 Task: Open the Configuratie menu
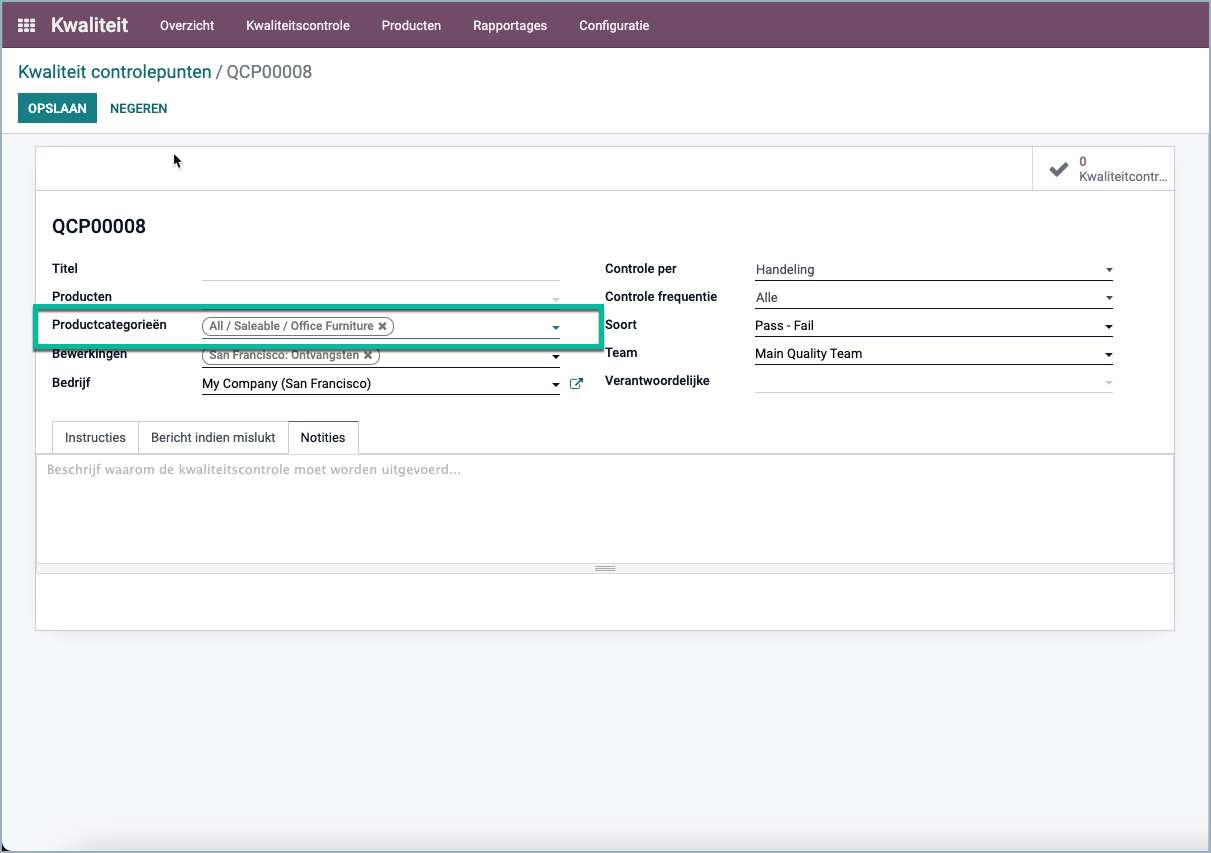coord(614,25)
